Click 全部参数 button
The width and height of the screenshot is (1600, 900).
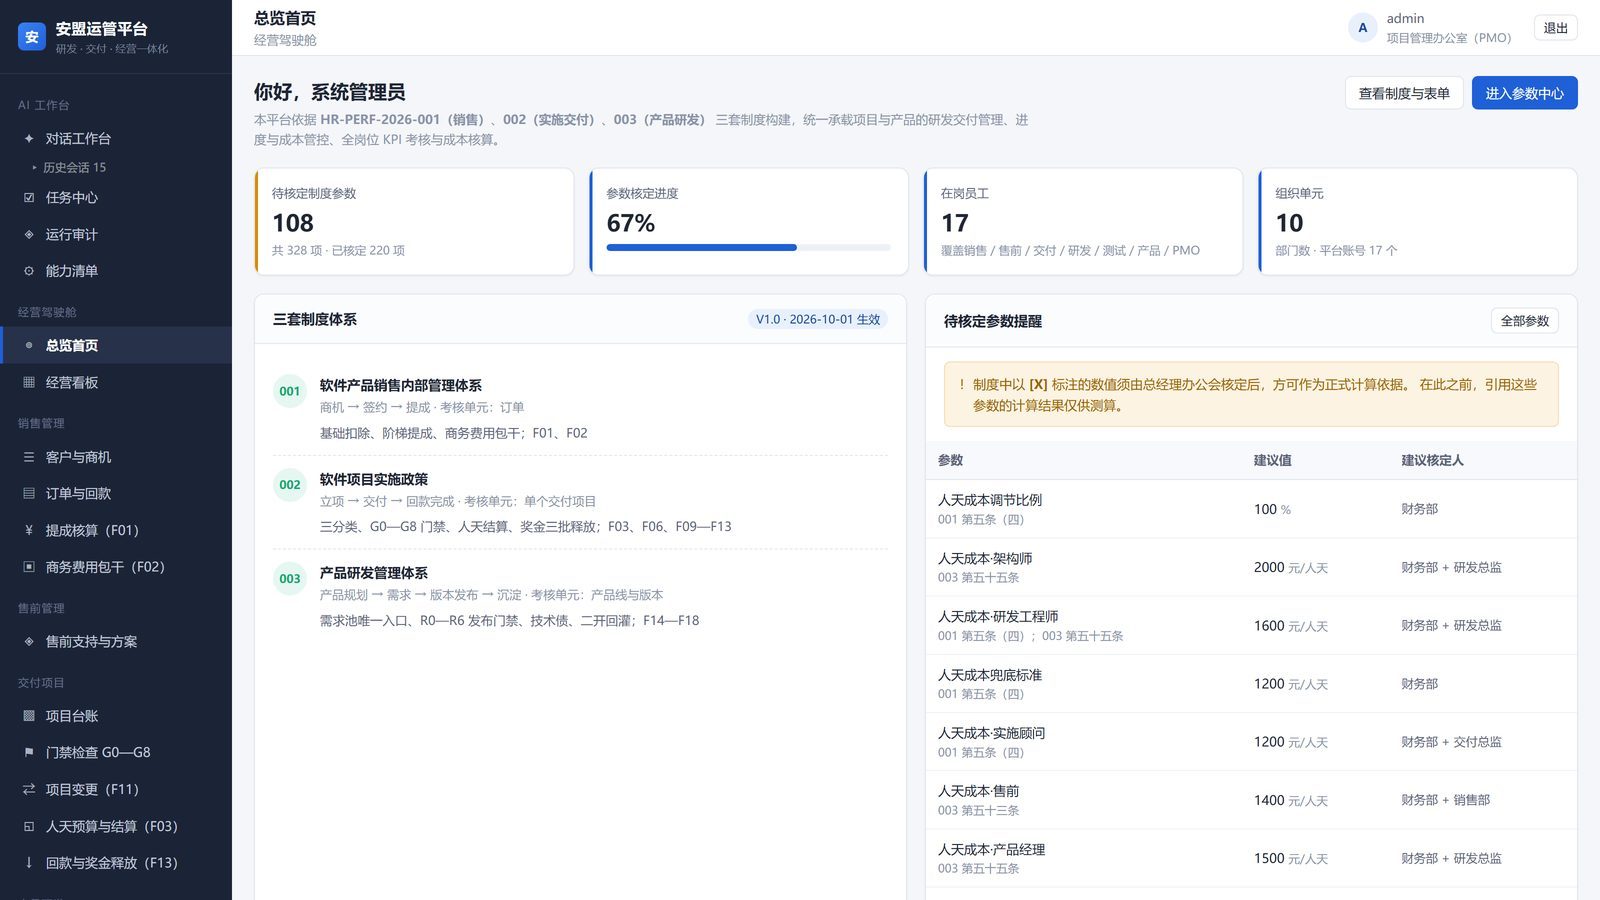[1524, 321]
